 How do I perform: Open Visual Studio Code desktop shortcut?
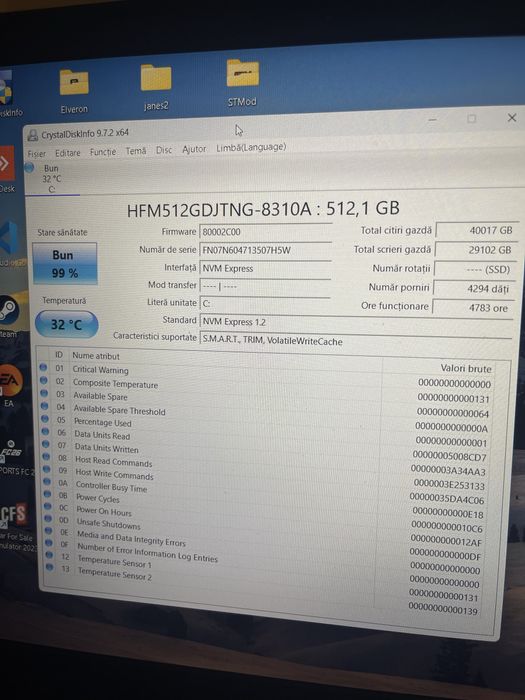(9, 241)
